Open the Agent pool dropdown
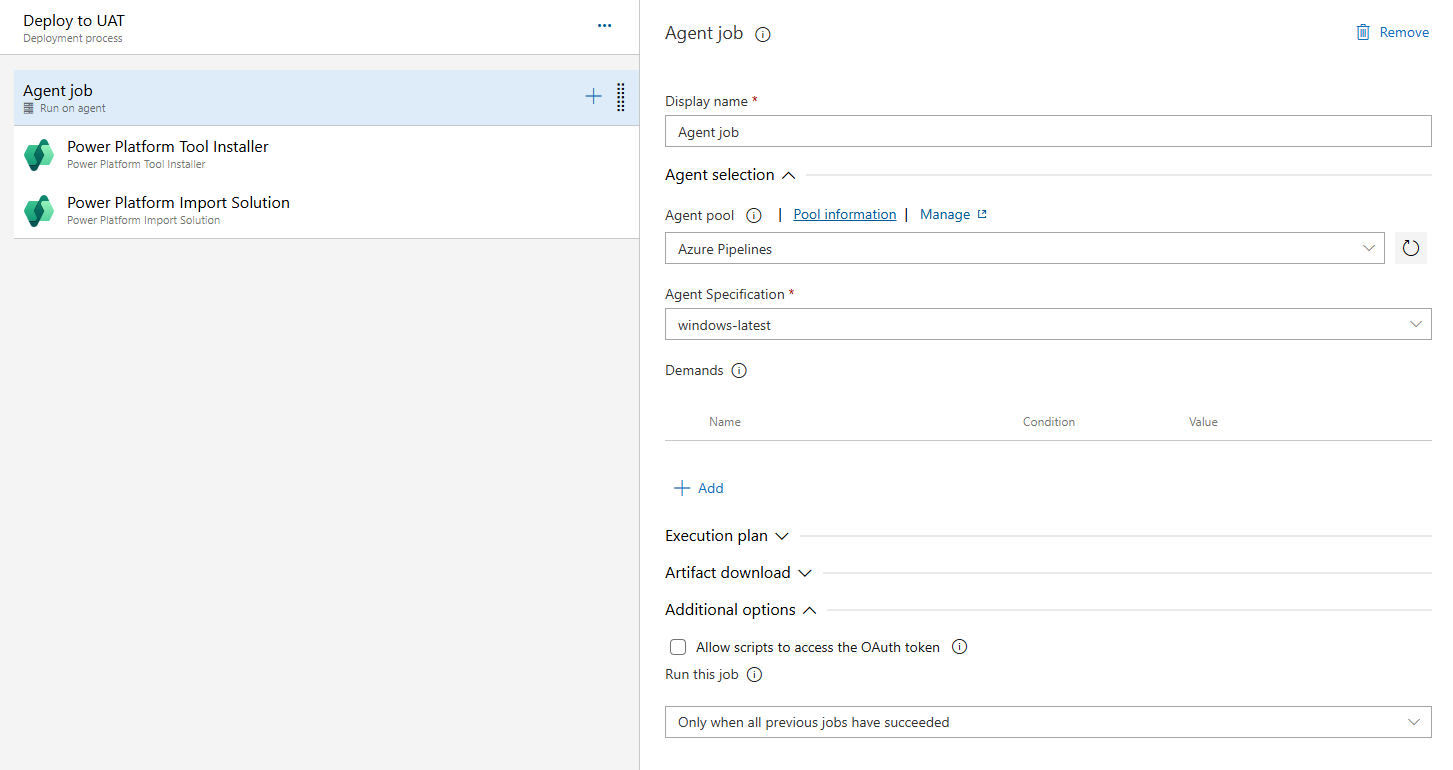This screenshot has height=770, width=1453. (x=1024, y=248)
